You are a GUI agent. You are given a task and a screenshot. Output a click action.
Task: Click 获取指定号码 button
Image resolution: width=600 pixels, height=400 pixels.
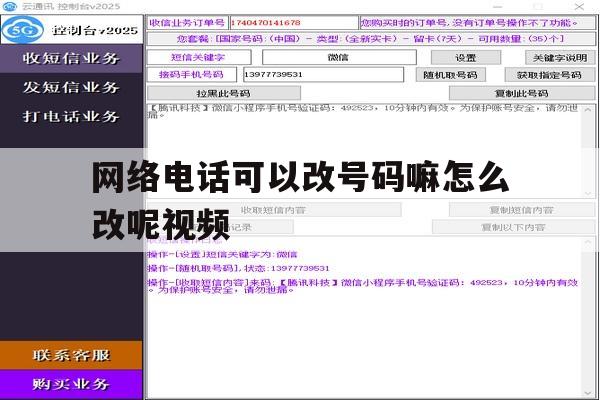549,75
